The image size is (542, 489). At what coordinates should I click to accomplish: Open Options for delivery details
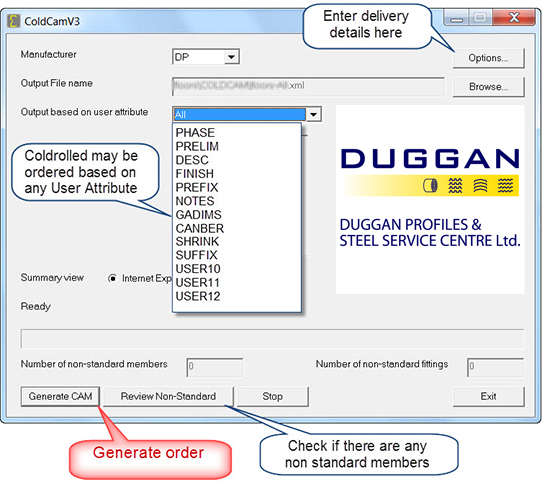(x=488, y=58)
